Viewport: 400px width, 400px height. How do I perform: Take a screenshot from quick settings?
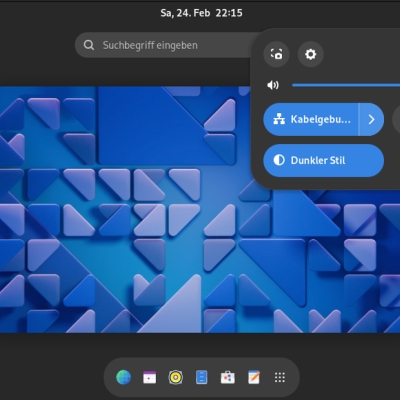(276, 54)
